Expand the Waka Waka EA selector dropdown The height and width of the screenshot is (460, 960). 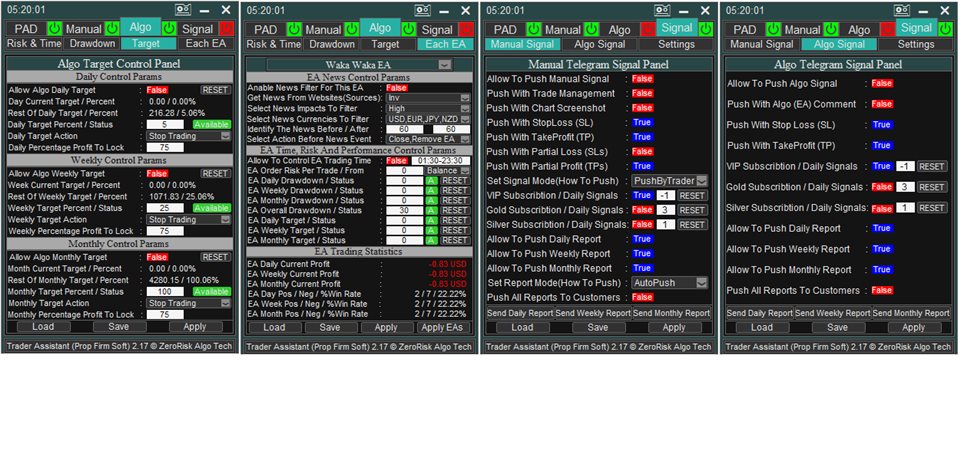[x=444, y=64]
